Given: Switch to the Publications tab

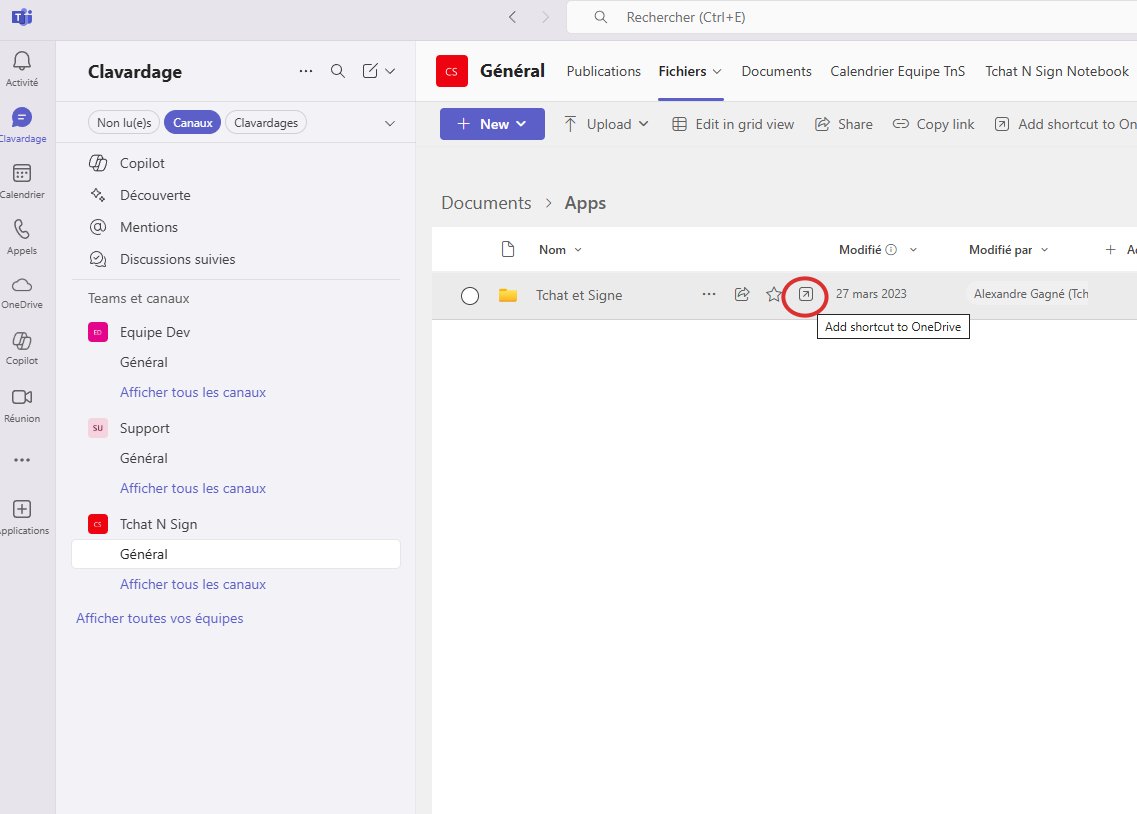Looking at the screenshot, I should point(603,71).
